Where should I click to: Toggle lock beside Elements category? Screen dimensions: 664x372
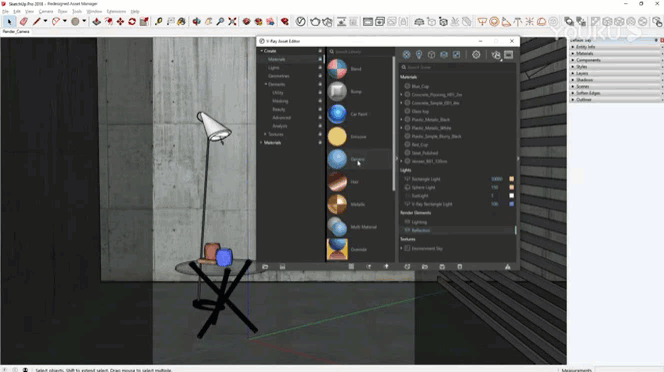point(320,84)
